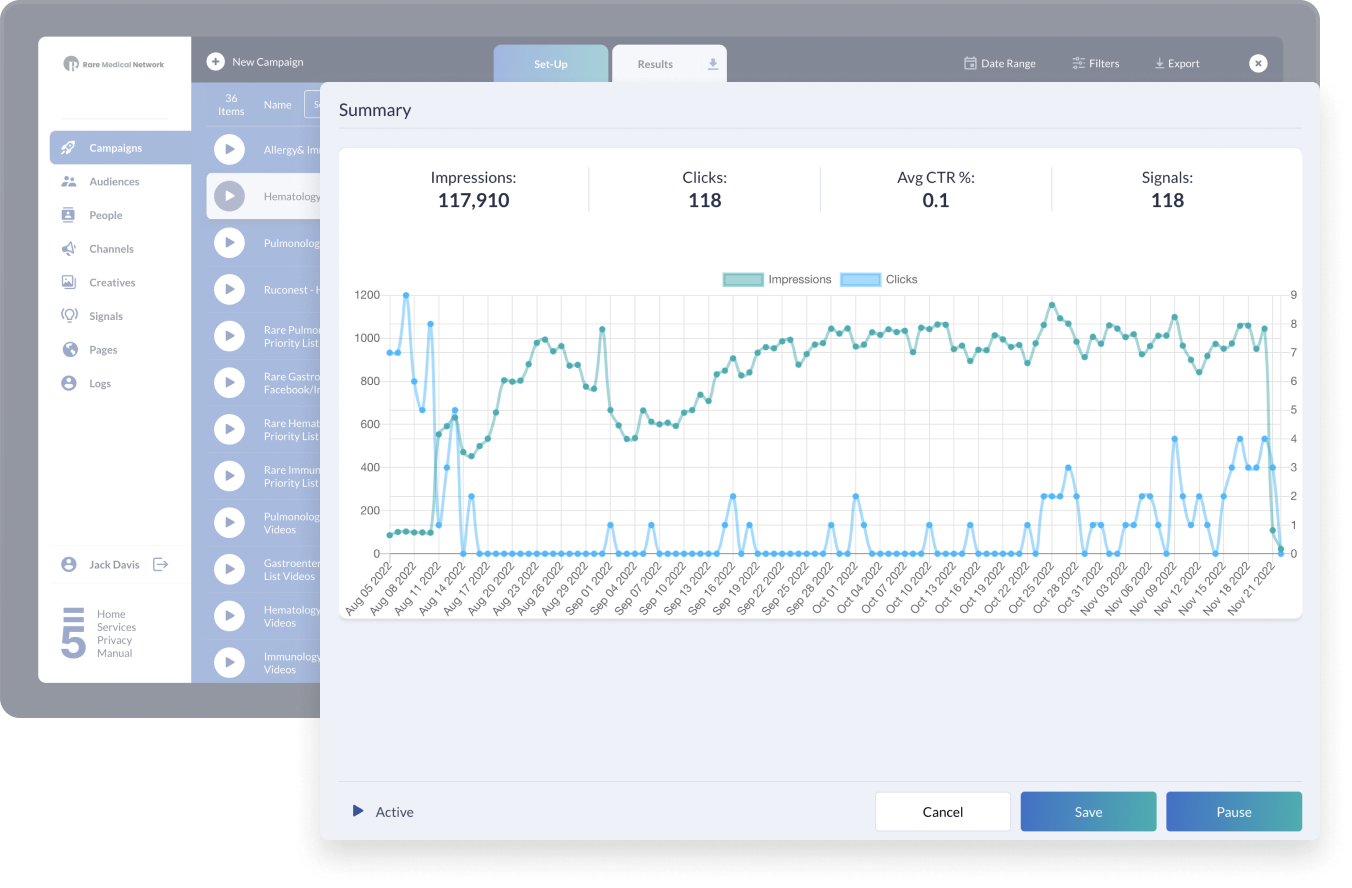This screenshot has width=1352, height=888.
Task: Open the Filters panel
Action: pyautogui.click(x=1095, y=63)
